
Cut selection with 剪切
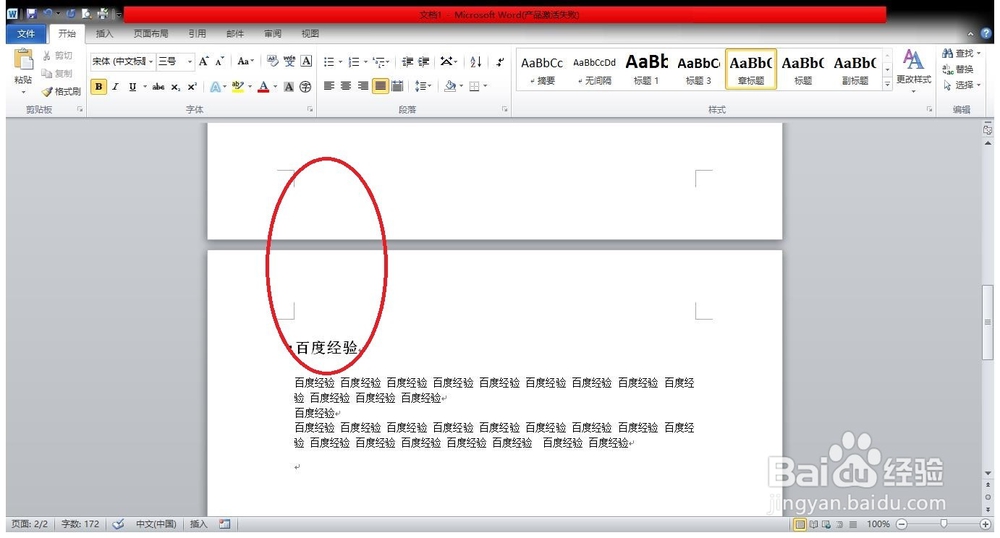click(x=58, y=56)
